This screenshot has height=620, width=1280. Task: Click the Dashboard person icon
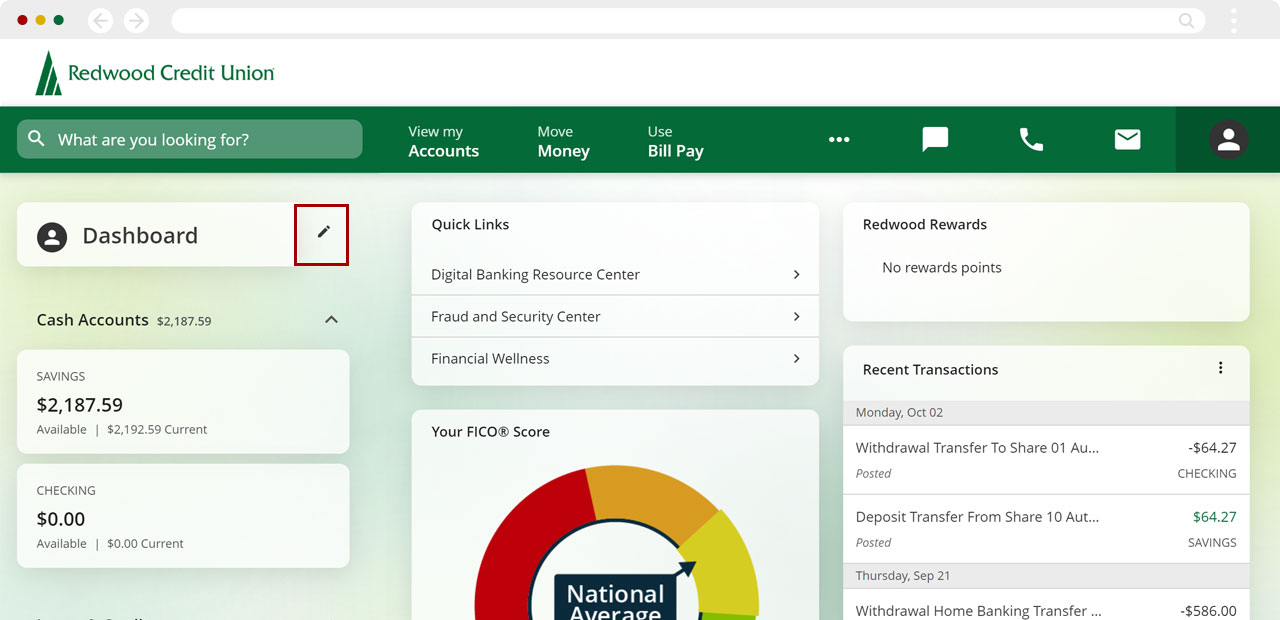52,236
